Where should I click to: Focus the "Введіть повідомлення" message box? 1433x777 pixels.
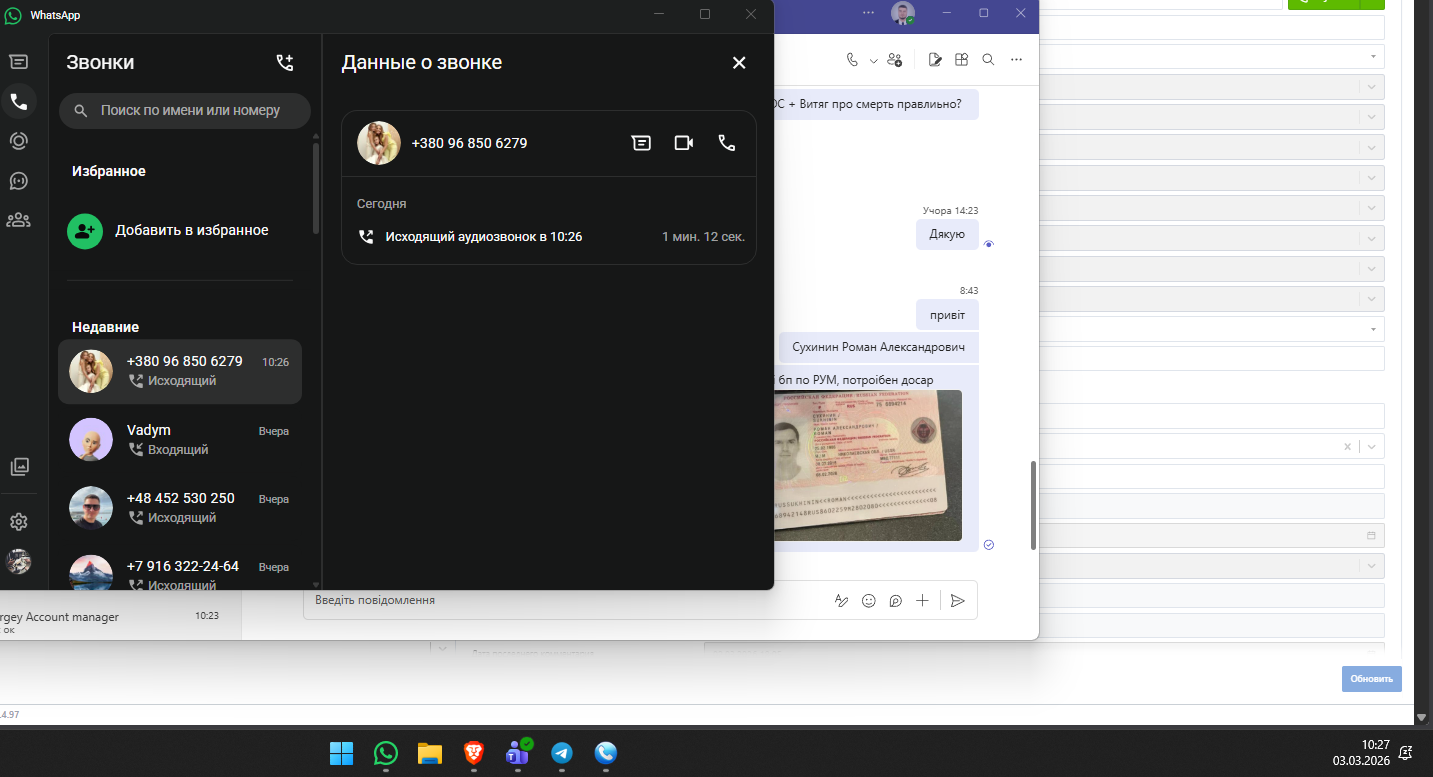tap(565, 600)
